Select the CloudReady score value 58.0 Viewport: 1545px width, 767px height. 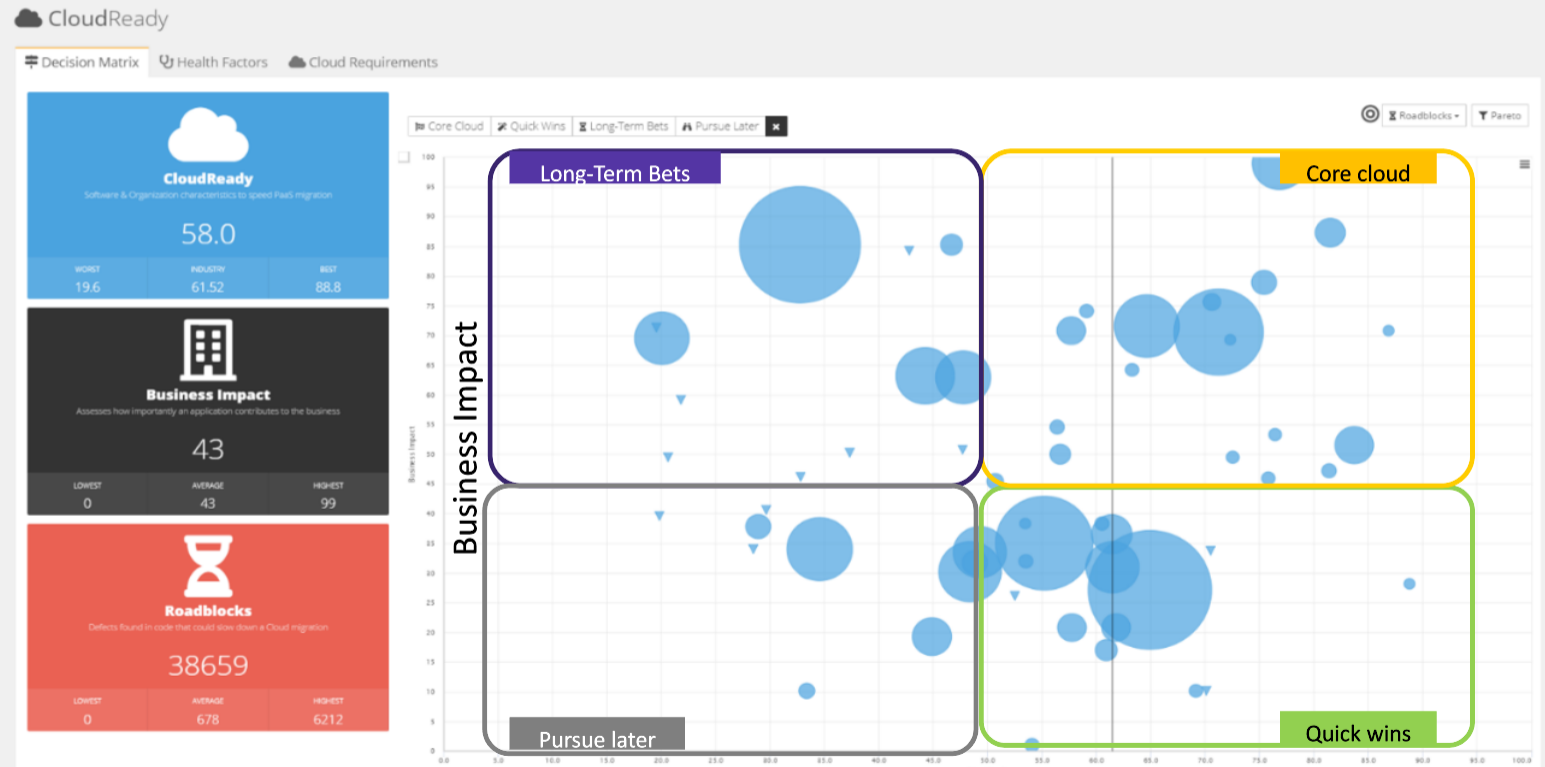click(207, 234)
